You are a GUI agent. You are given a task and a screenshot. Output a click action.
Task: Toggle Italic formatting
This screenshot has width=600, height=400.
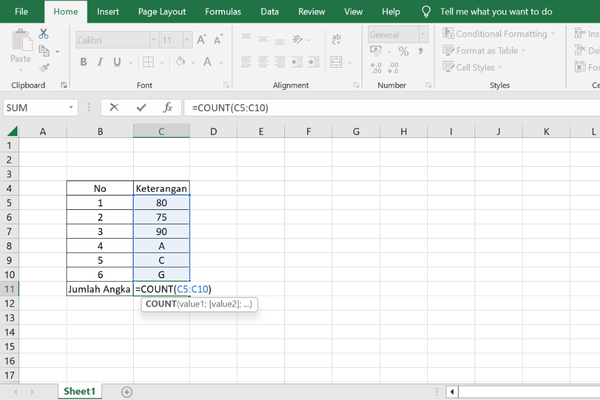[100, 62]
